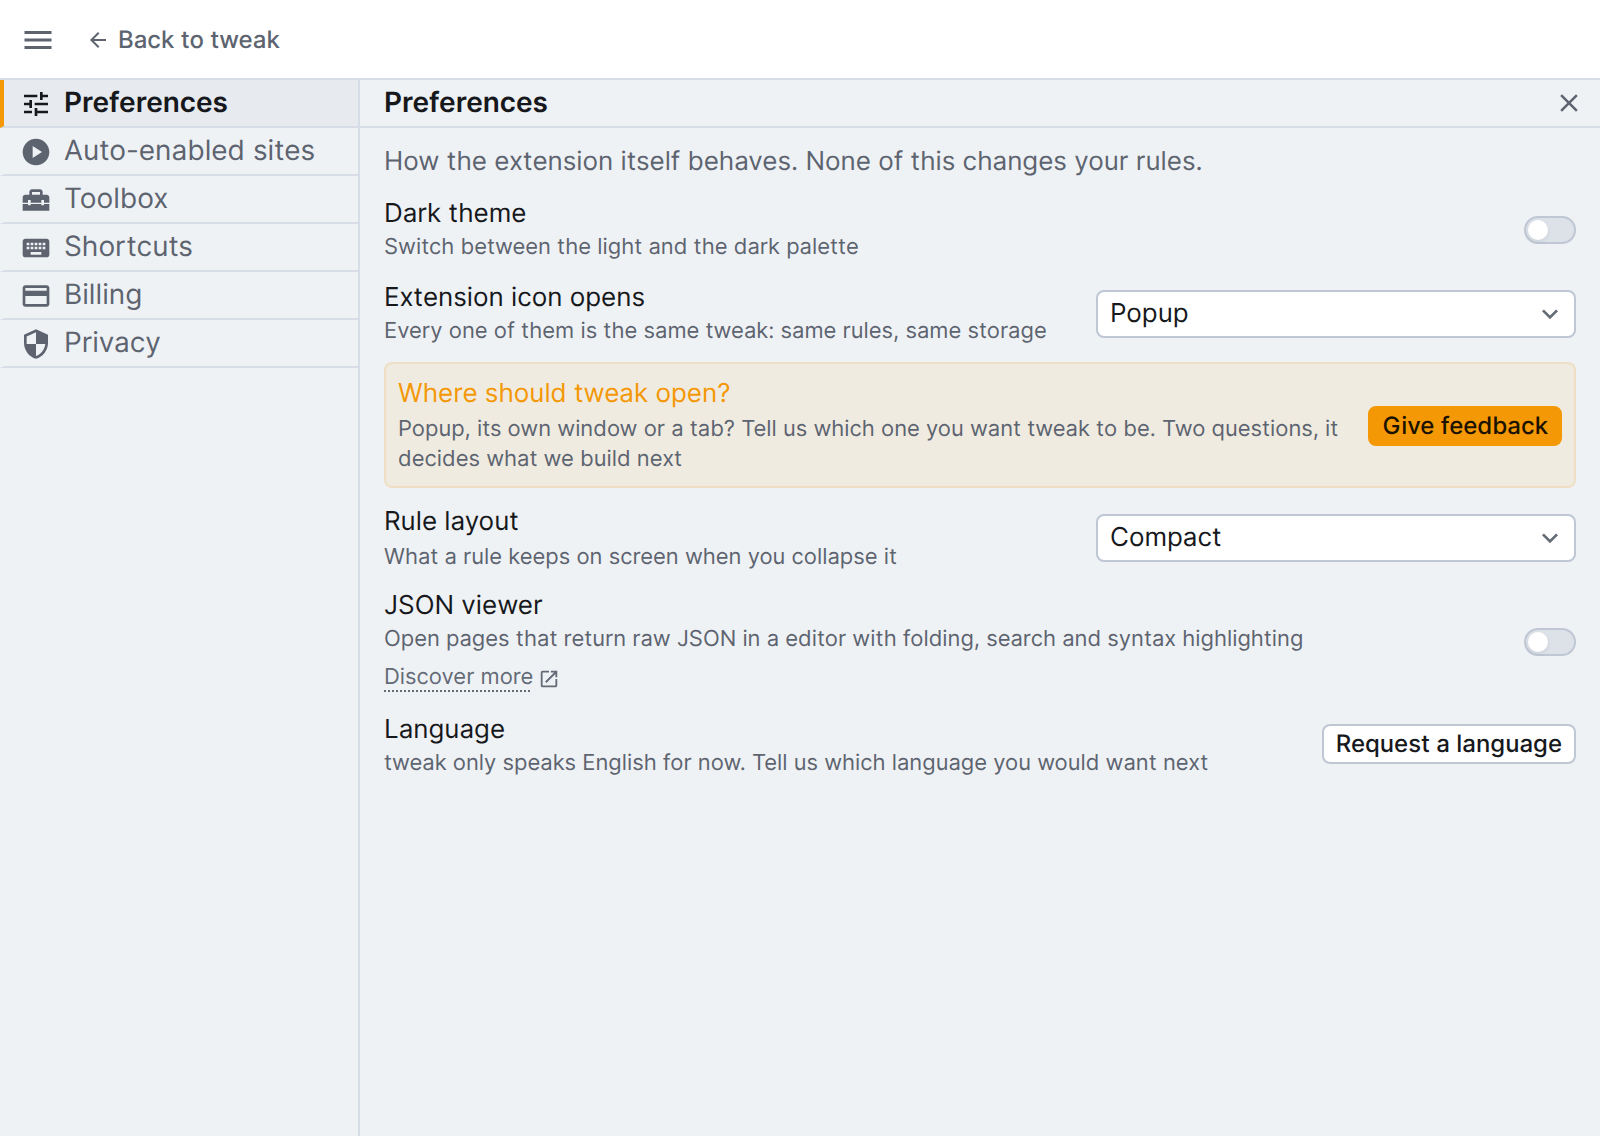Switch to the Billing section
The width and height of the screenshot is (1600, 1136).
(180, 295)
